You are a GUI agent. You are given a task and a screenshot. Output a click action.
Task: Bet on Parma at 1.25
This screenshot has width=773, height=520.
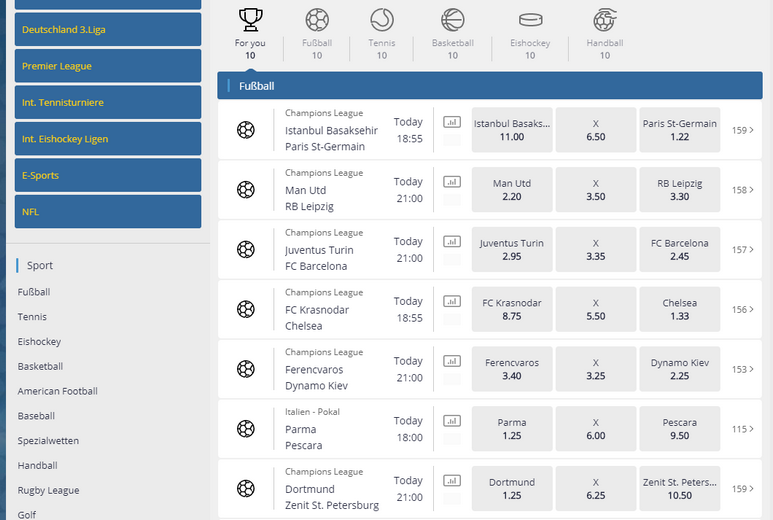click(512, 429)
